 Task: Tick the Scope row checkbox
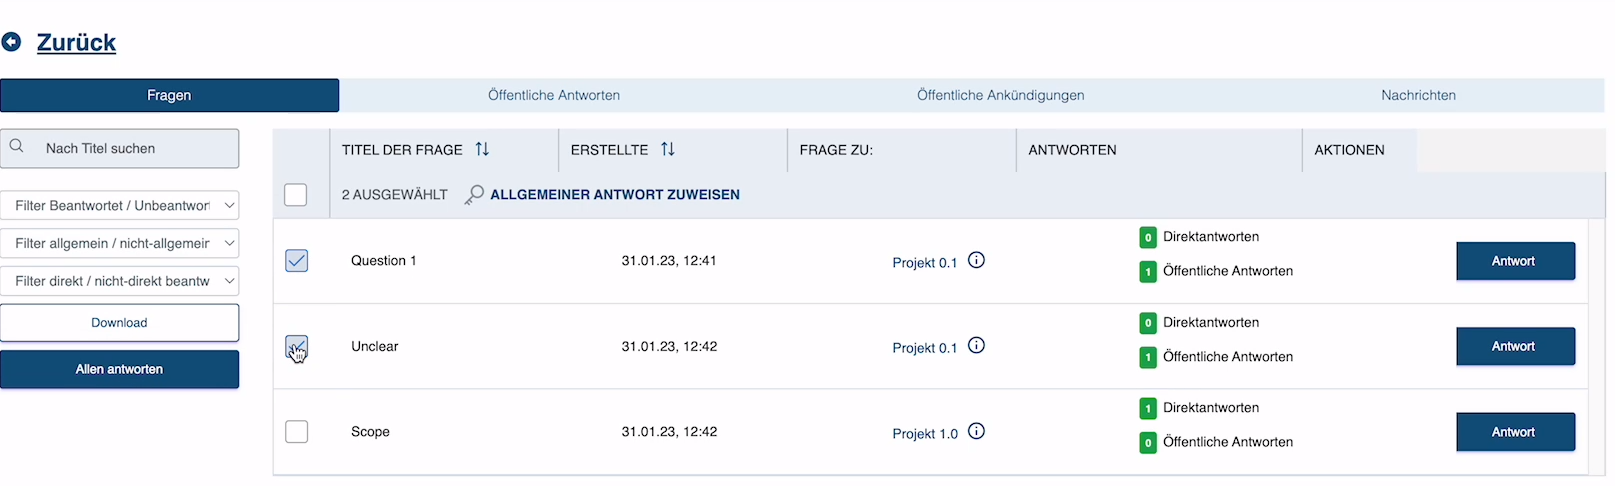(297, 432)
